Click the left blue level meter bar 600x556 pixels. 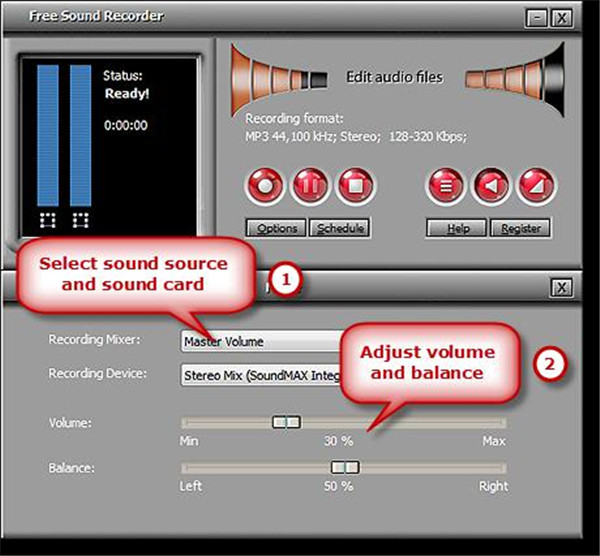[48, 135]
